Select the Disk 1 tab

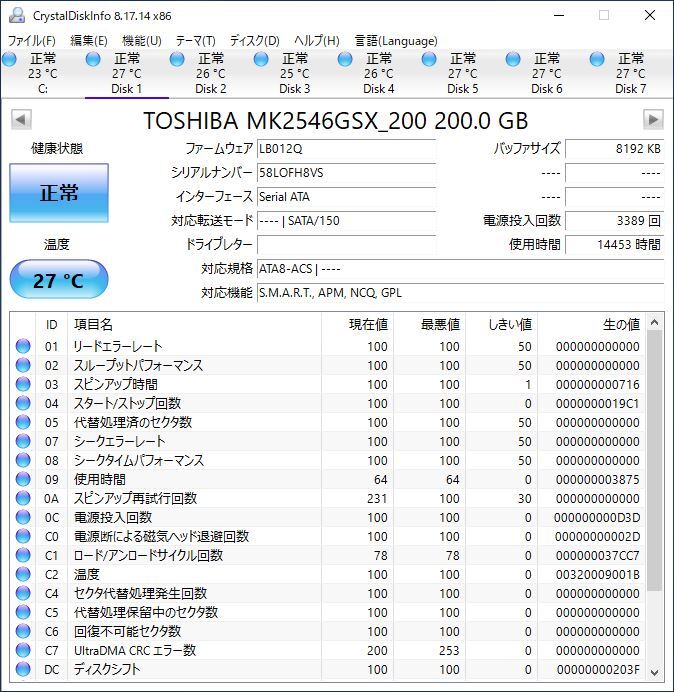click(x=127, y=74)
